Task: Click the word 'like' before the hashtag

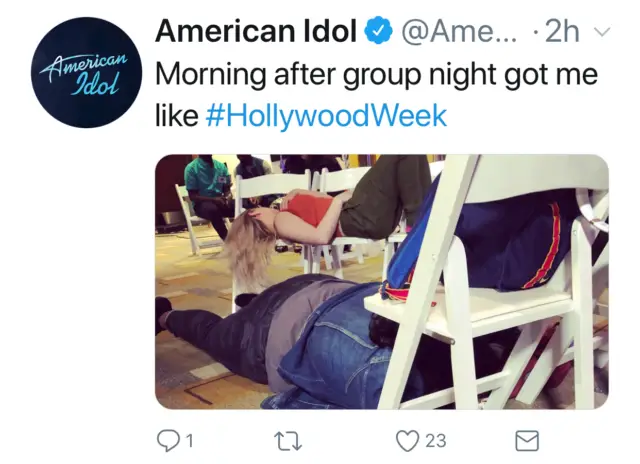Action: click(177, 115)
